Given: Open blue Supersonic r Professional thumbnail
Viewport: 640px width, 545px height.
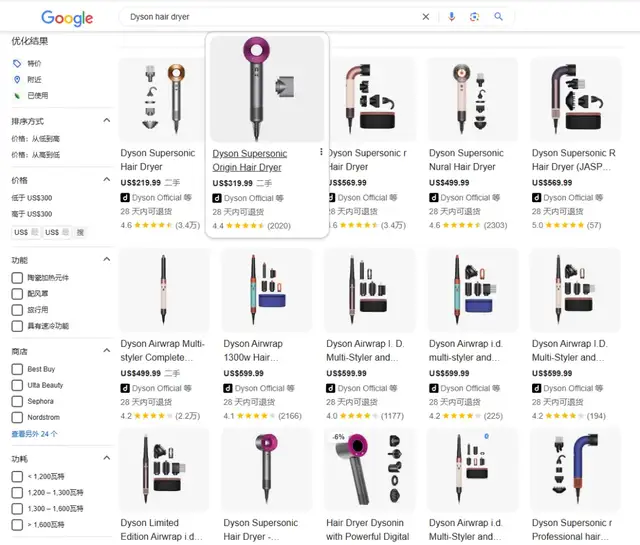Looking at the screenshot, I should (576, 469).
